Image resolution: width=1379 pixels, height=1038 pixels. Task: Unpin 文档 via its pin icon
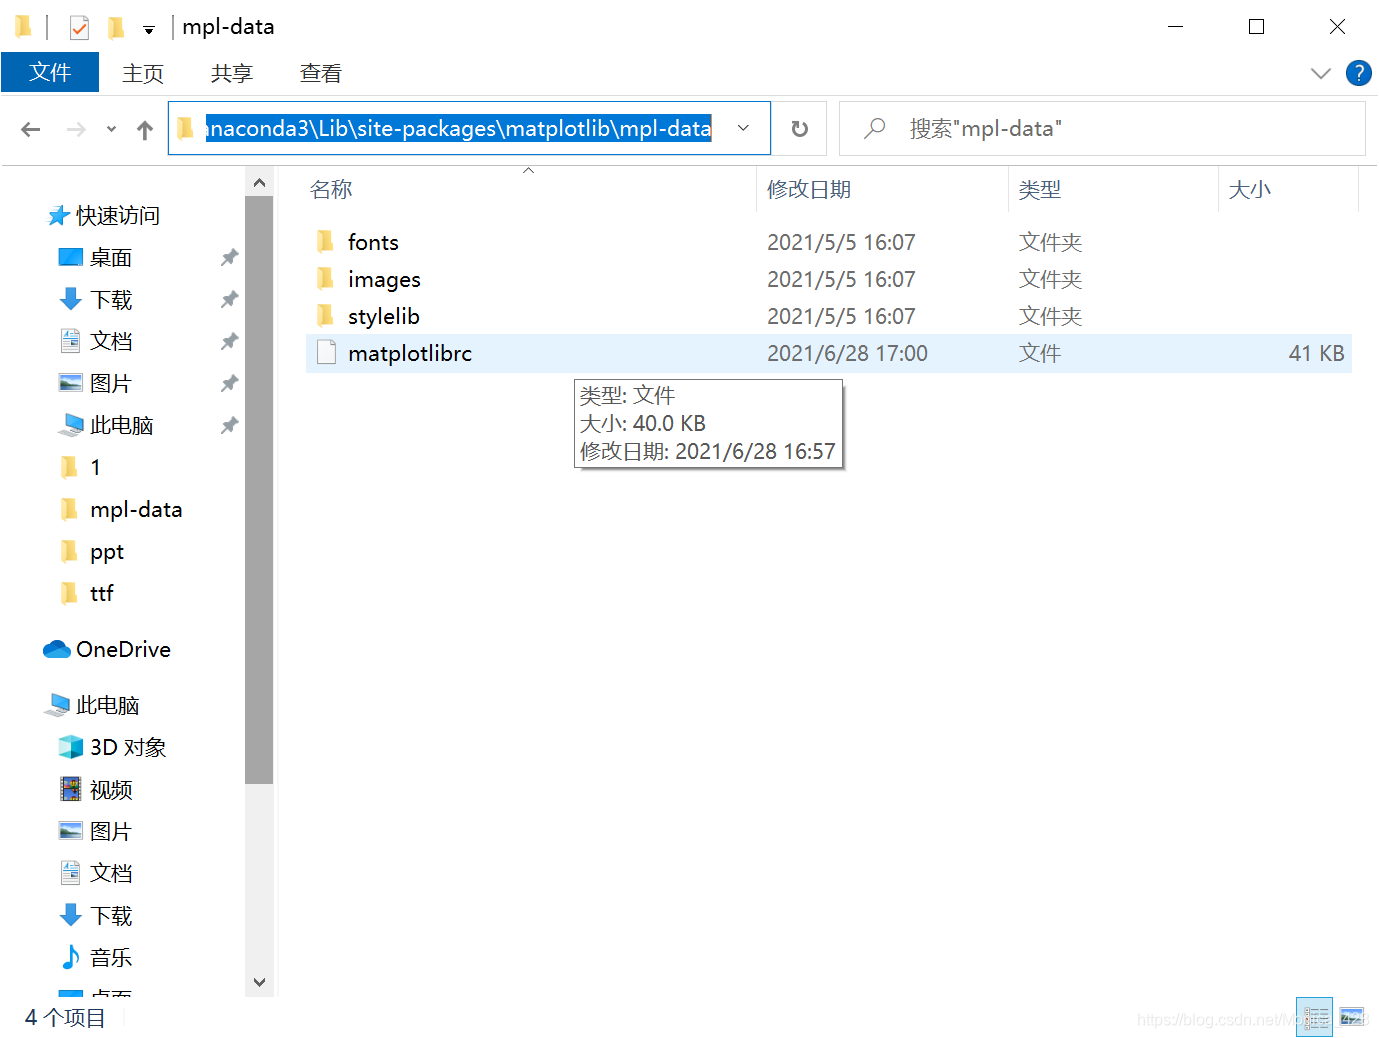[229, 342]
